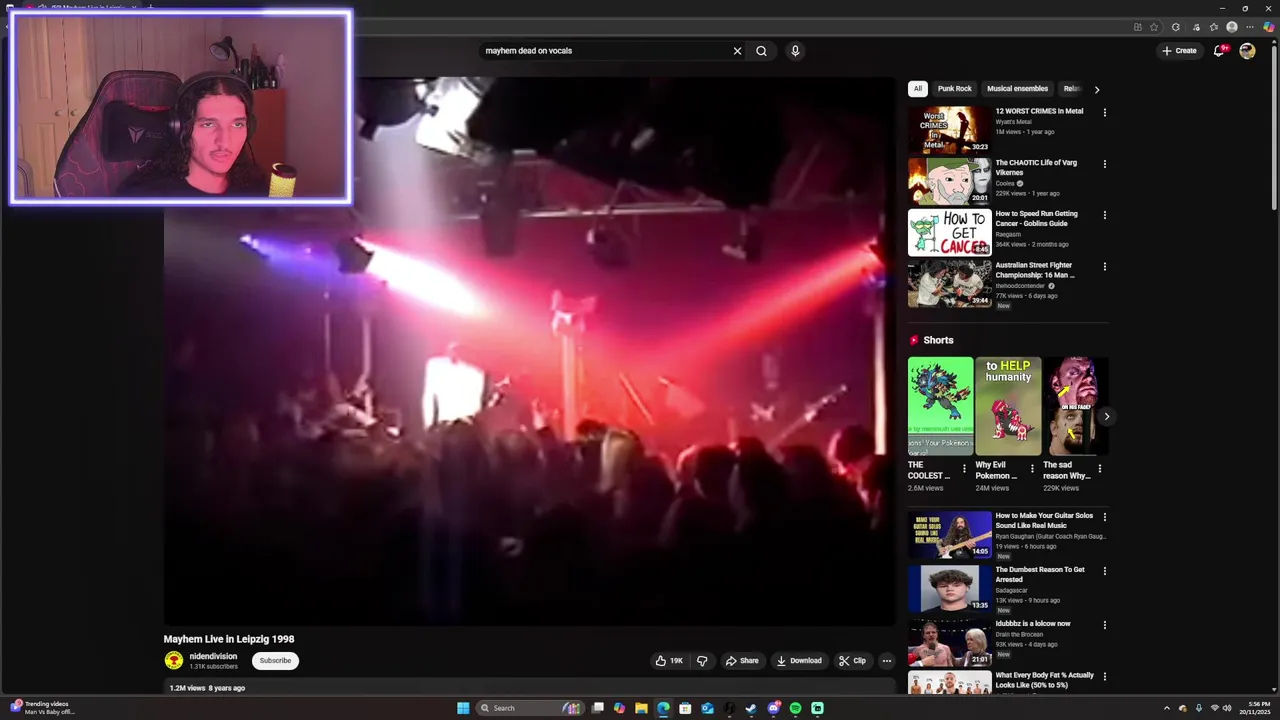Open Outlook from taskbar
Screen dimensions: 1280x720
(x=707, y=708)
